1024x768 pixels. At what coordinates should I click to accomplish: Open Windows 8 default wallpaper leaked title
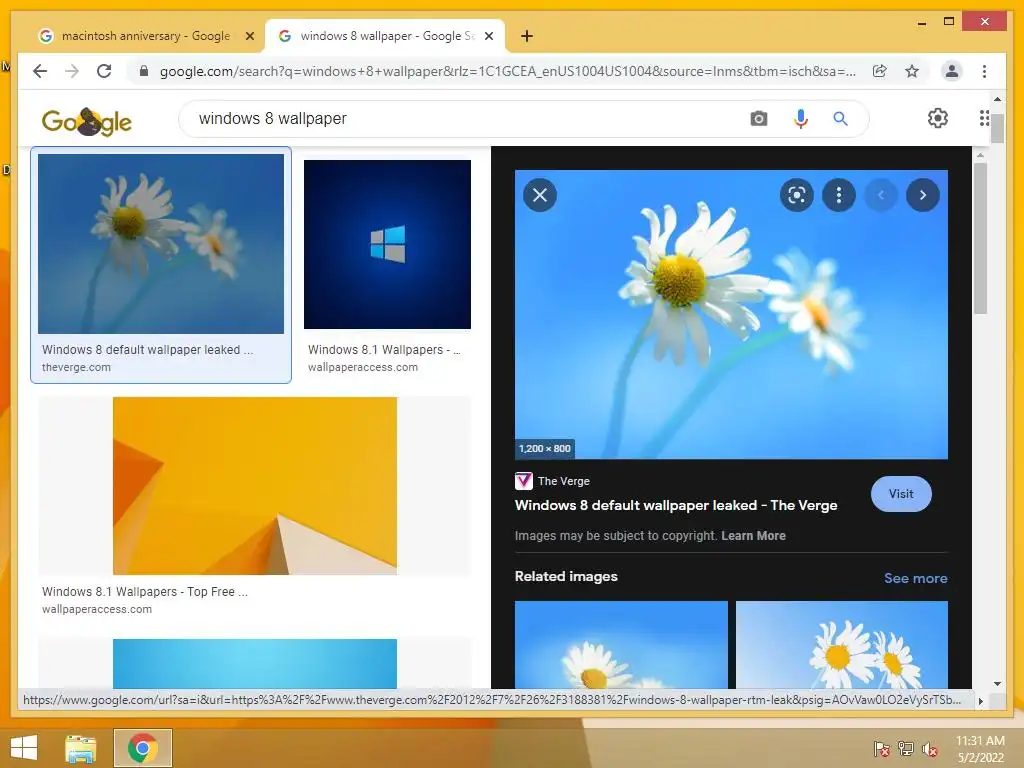[x=675, y=505]
